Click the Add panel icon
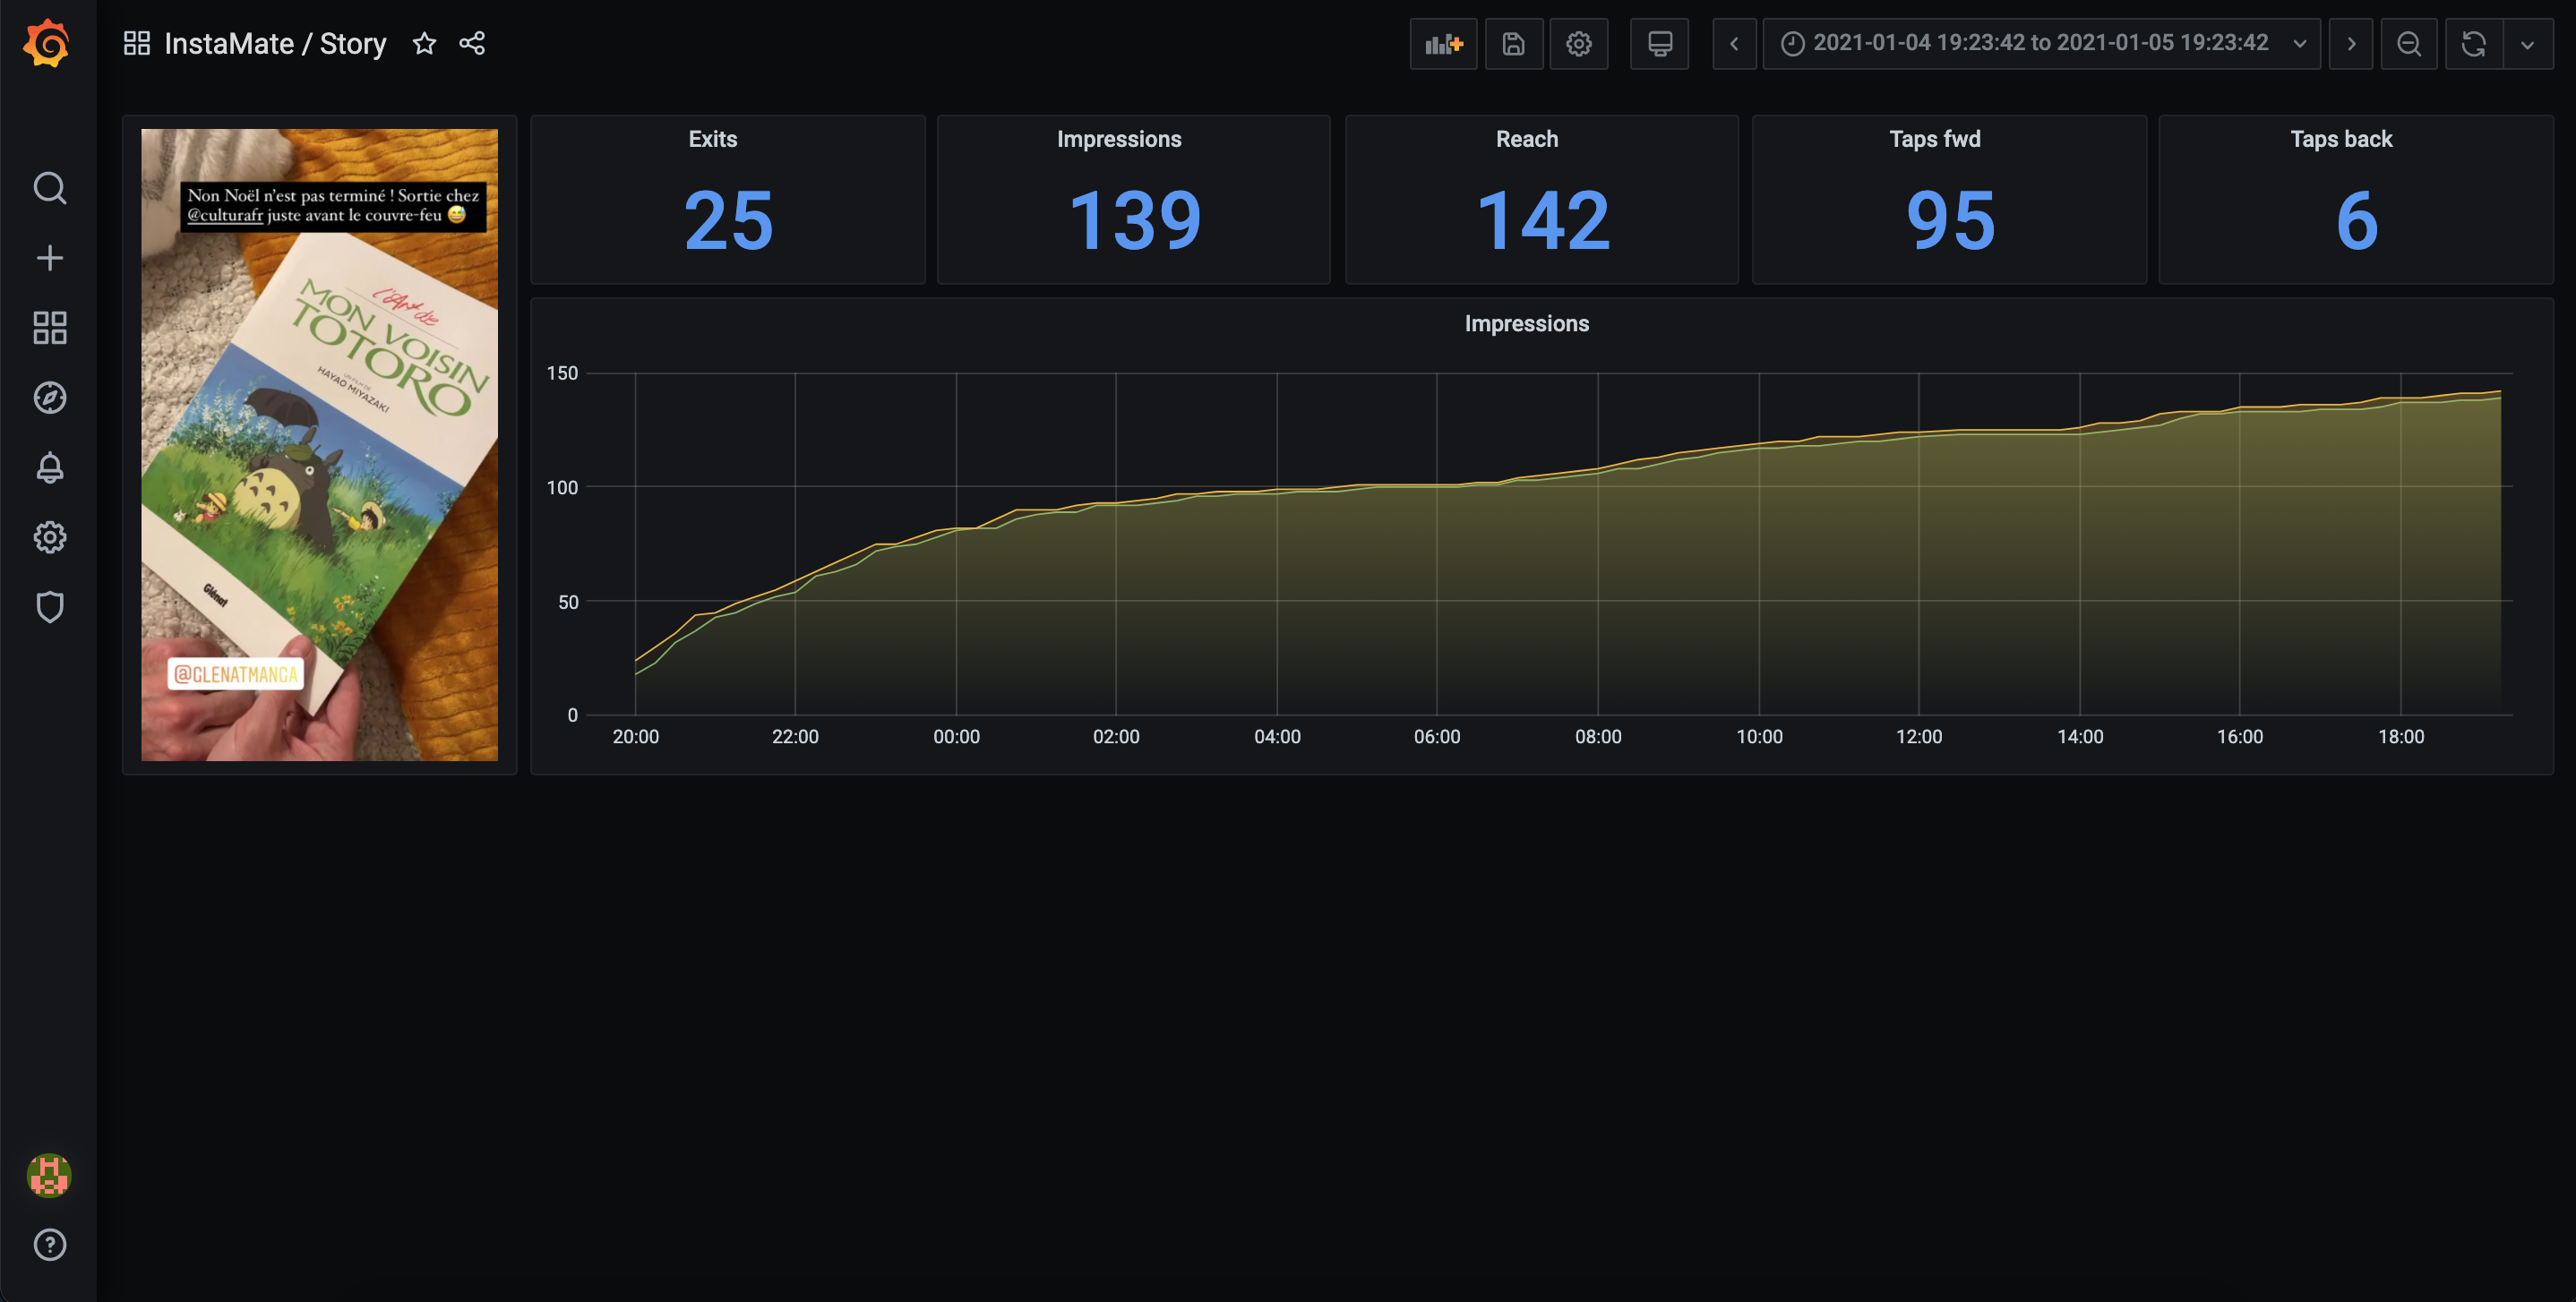This screenshot has height=1302, width=2576. pyautogui.click(x=1442, y=44)
